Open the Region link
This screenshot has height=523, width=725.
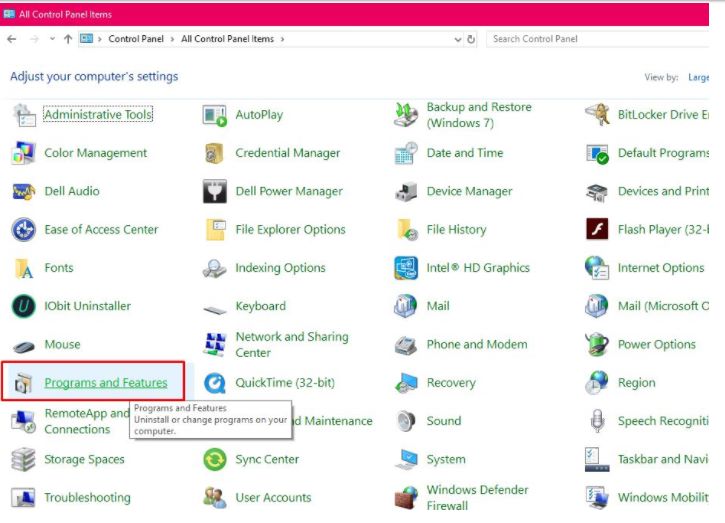tap(637, 383)
